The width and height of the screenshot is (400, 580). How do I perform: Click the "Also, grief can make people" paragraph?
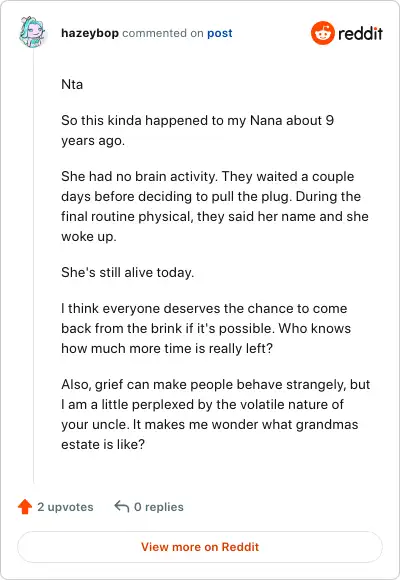(216, 414)
